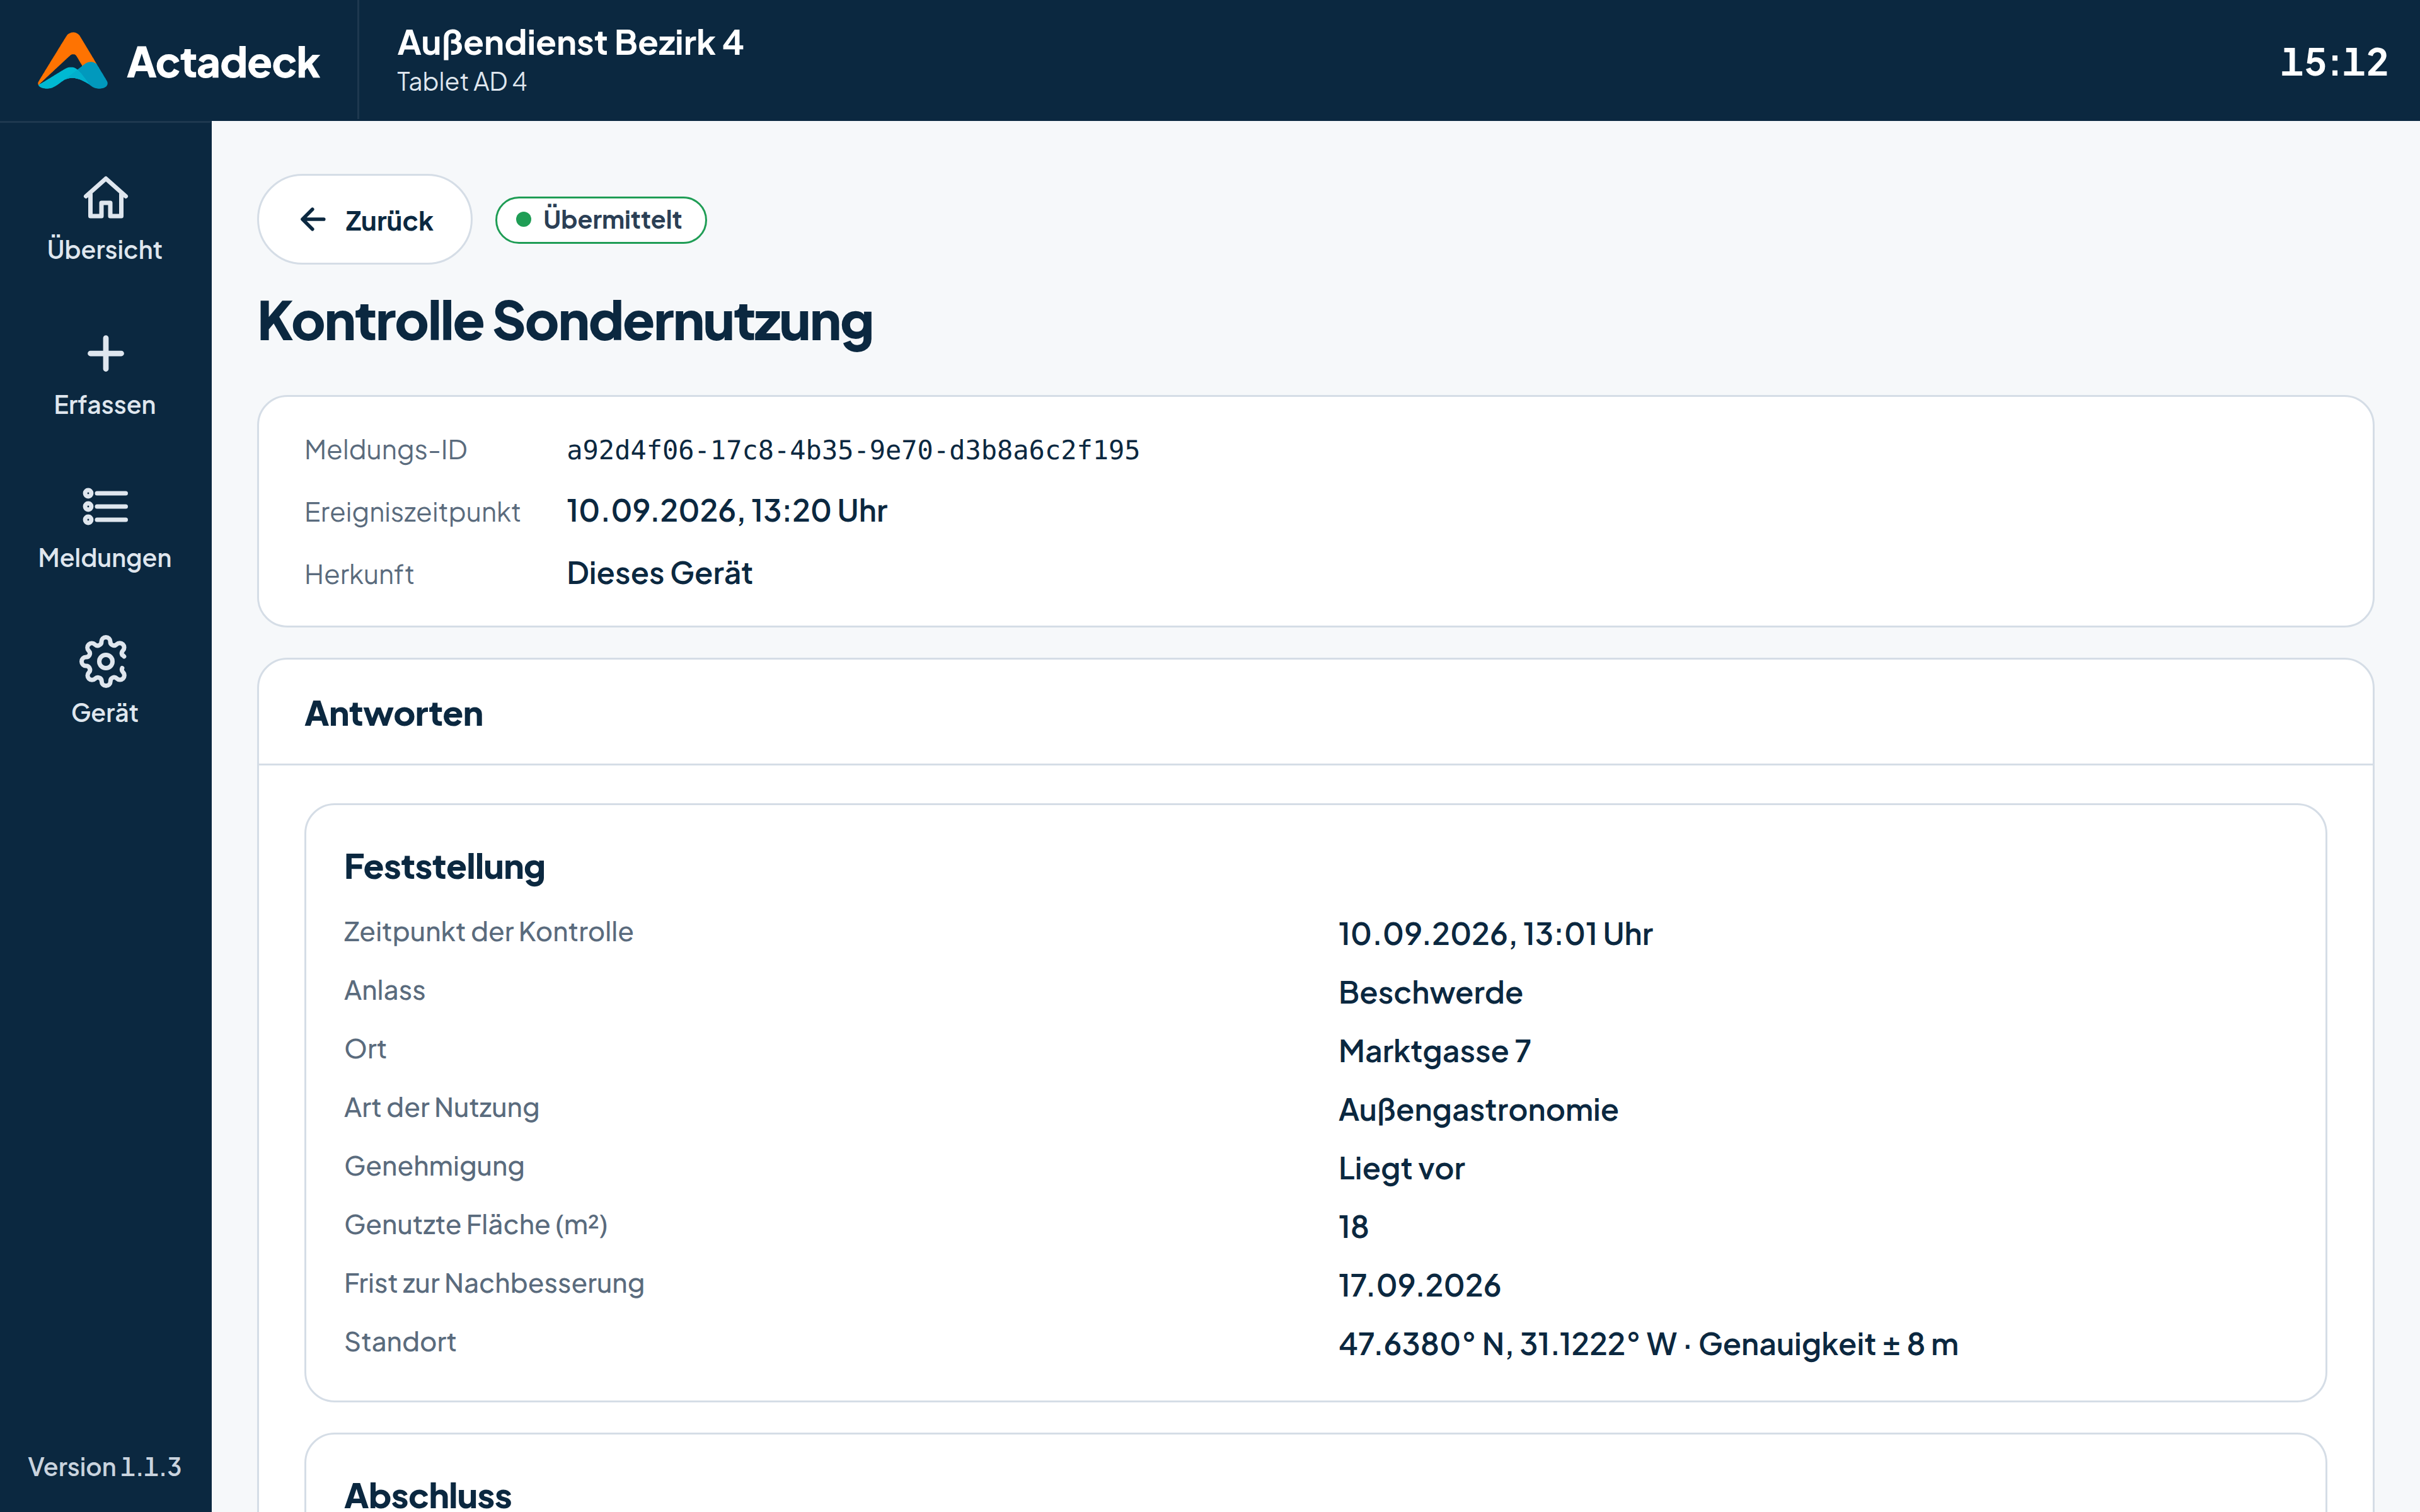Click the Antworten section header
The image size is (2420, 1512).
click(x=393, y=714)
